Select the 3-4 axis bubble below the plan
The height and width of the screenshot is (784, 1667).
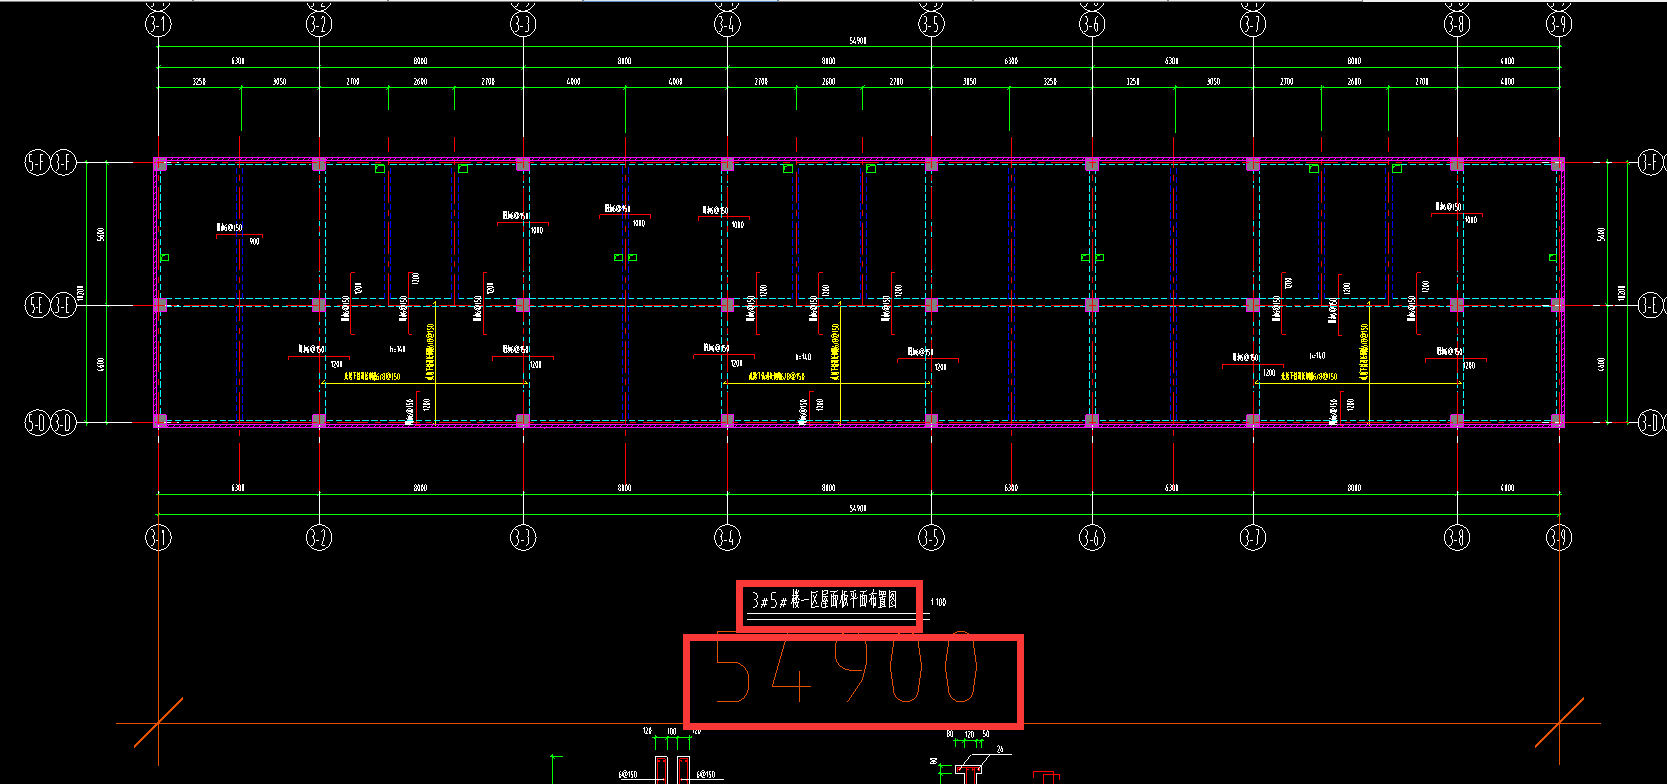[x=727, y=538]
